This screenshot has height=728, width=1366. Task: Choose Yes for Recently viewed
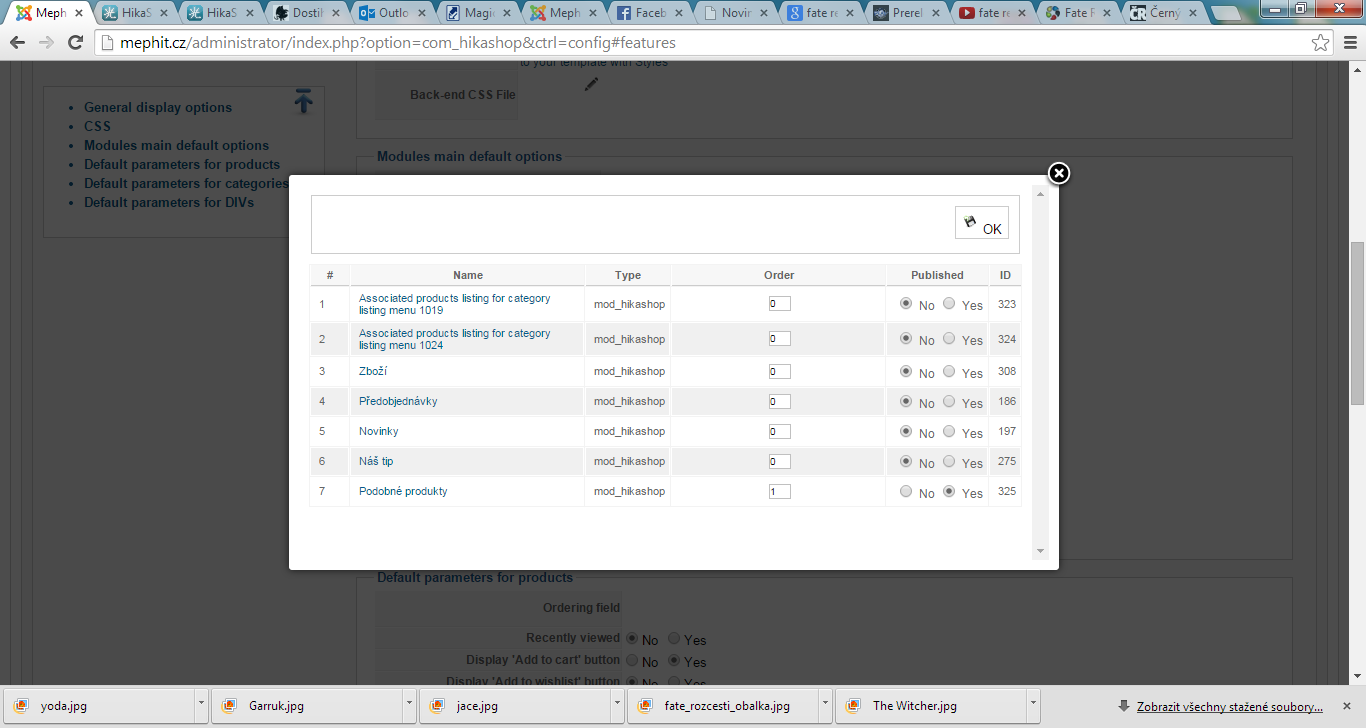[x=674, y=638]
